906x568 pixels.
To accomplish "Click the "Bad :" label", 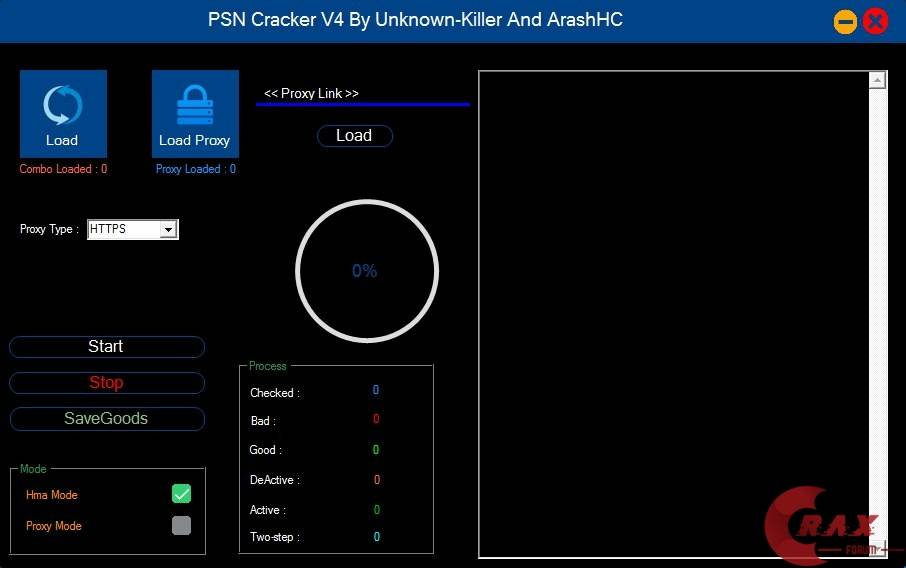I will point(263,421).
